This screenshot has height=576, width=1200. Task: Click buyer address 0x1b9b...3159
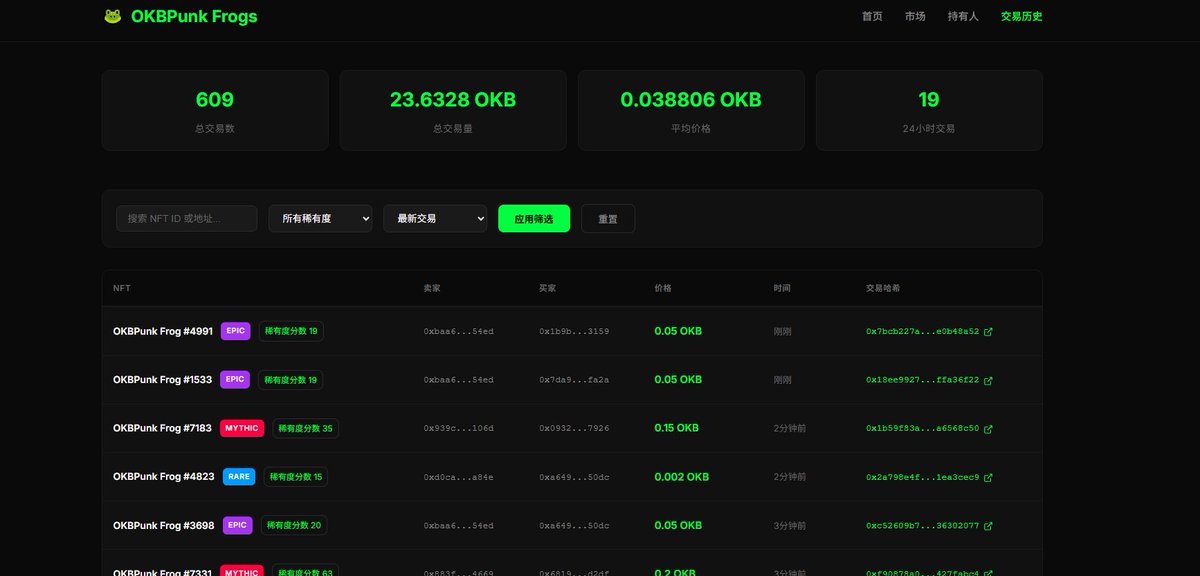coord(574,331)
